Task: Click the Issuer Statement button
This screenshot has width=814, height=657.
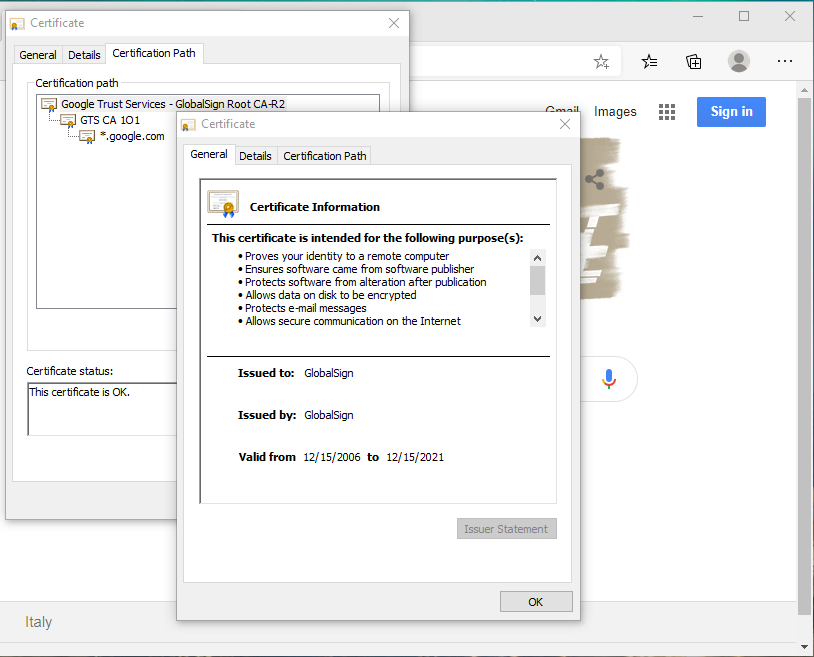Action: click(506, 529)
